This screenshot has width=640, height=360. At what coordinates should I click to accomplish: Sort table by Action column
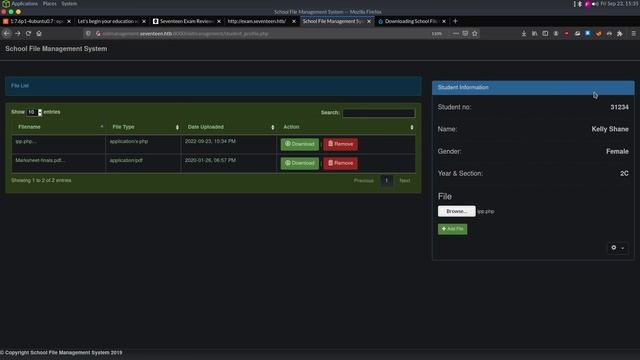pyautogui.click(x=346, y=127)
